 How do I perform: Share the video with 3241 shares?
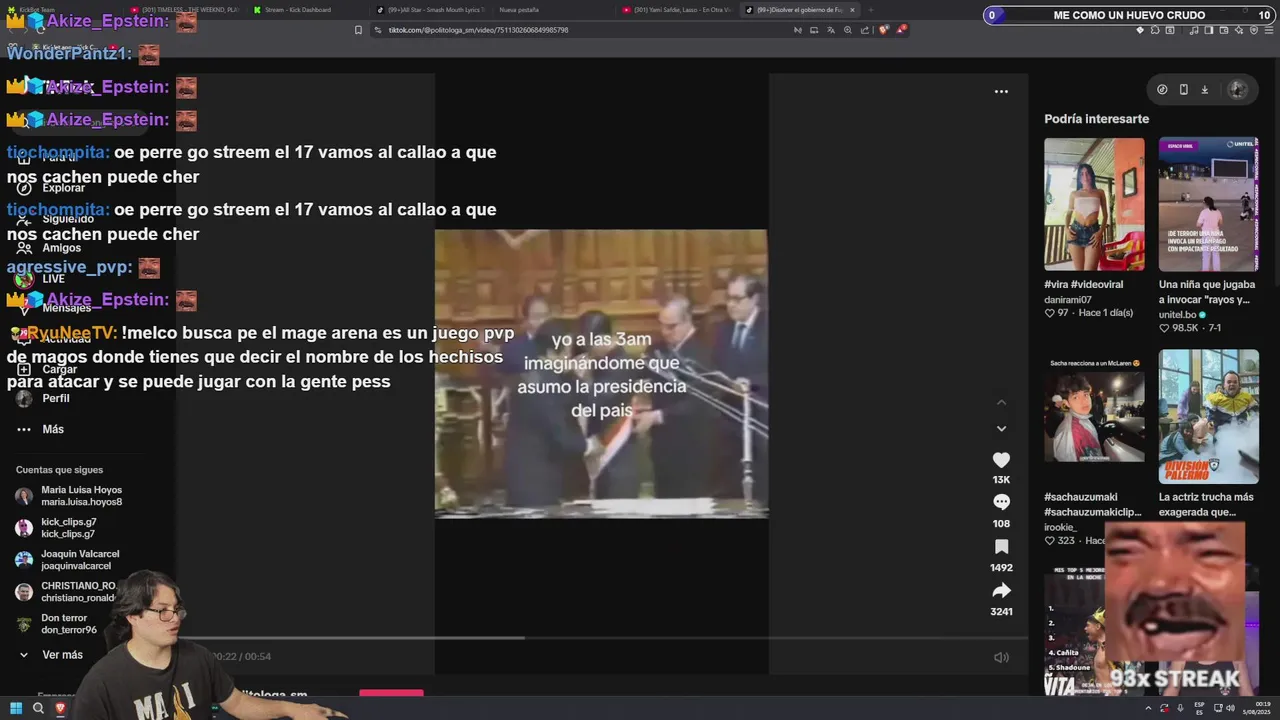(x=1001, y=590)
